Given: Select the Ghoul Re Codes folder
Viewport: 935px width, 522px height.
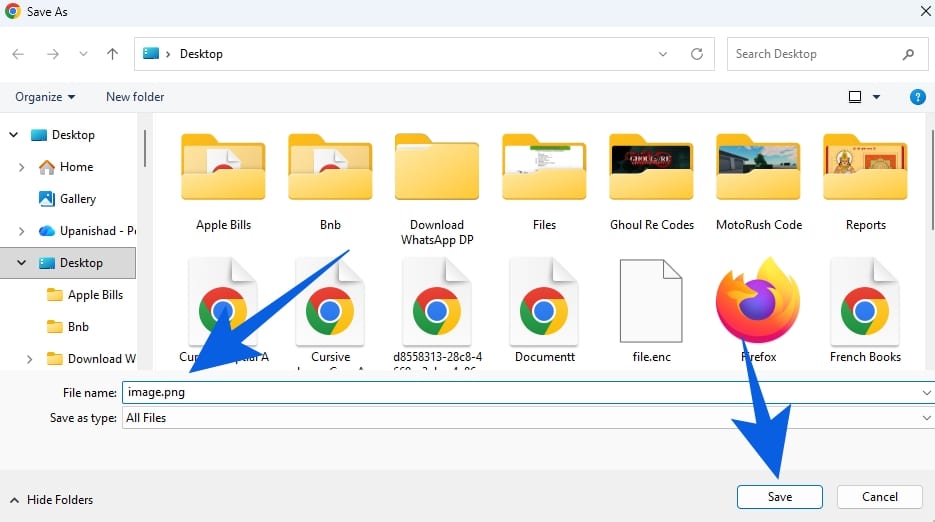Looking at the screenshot, I should [x=651, y=183].
